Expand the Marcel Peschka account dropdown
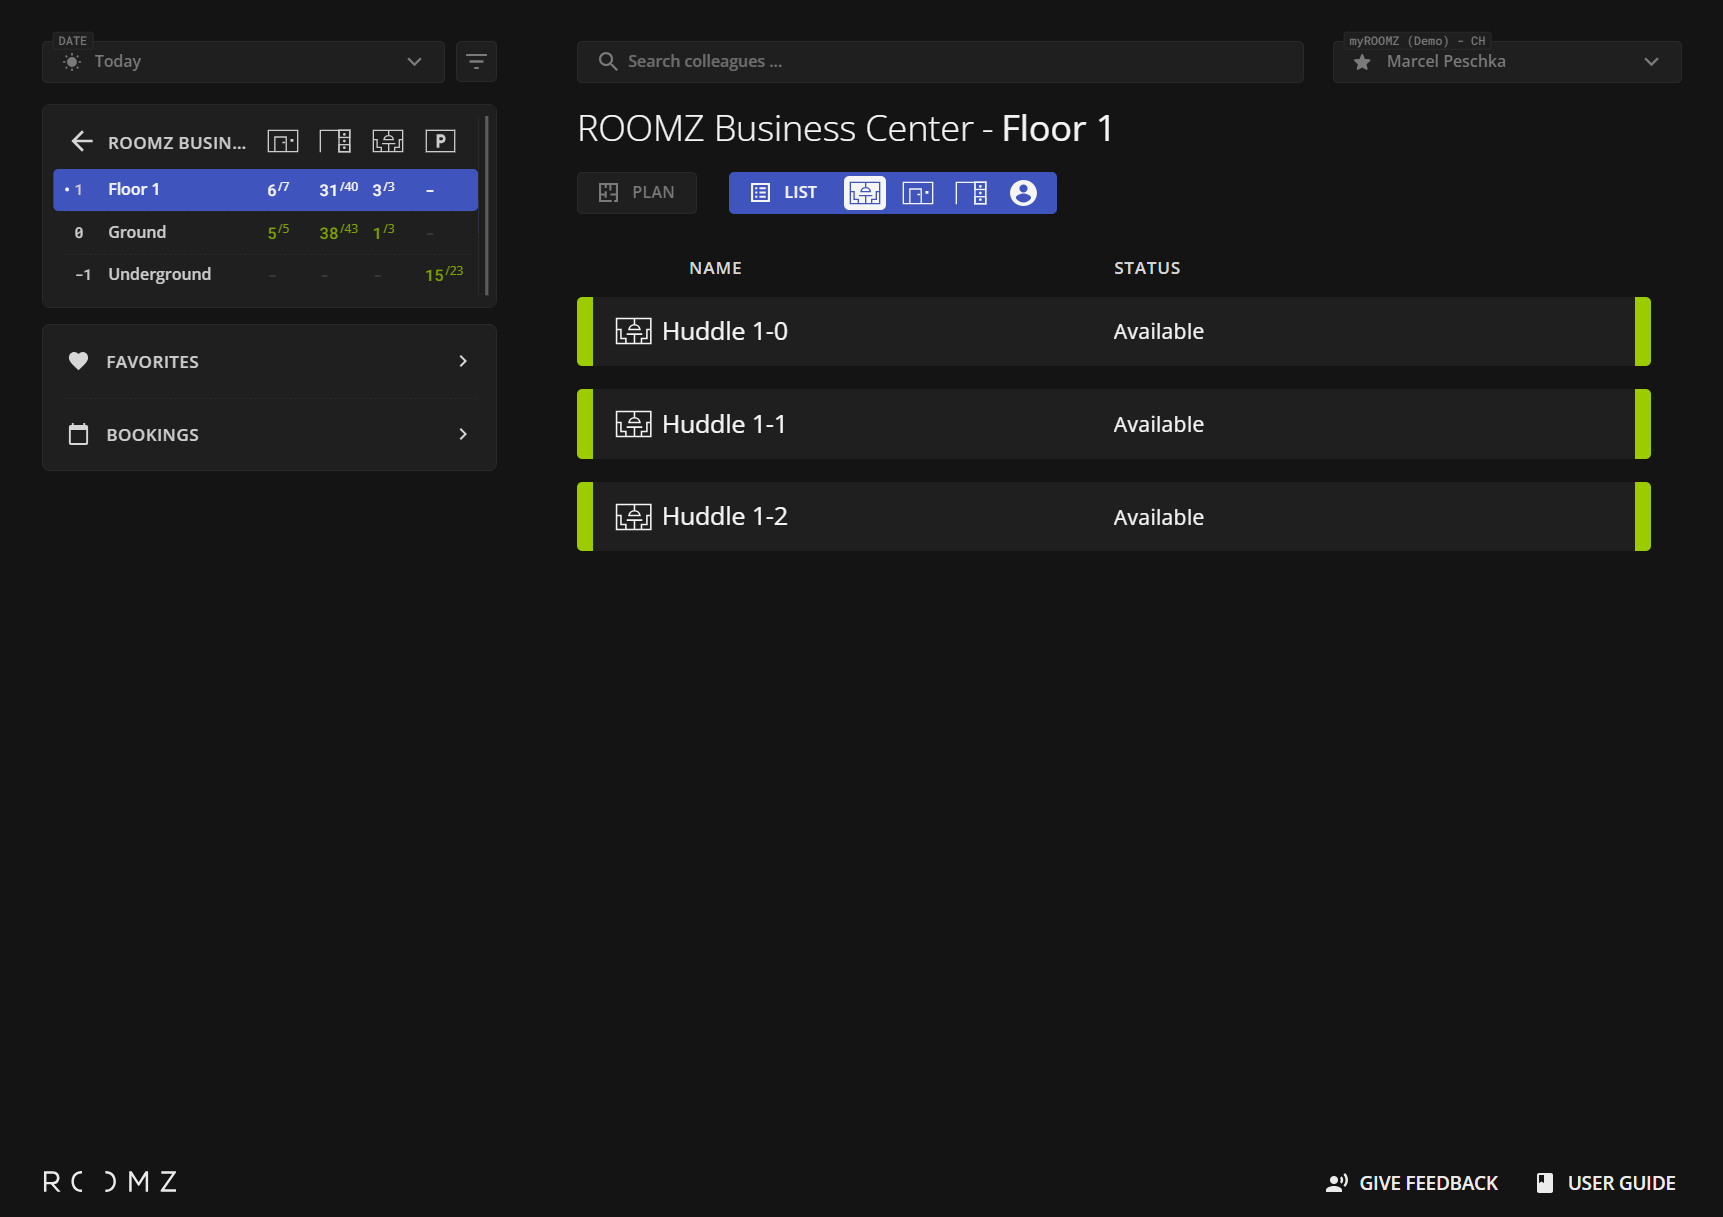Screen dimensions: 1723x1217 point(1650,62)
